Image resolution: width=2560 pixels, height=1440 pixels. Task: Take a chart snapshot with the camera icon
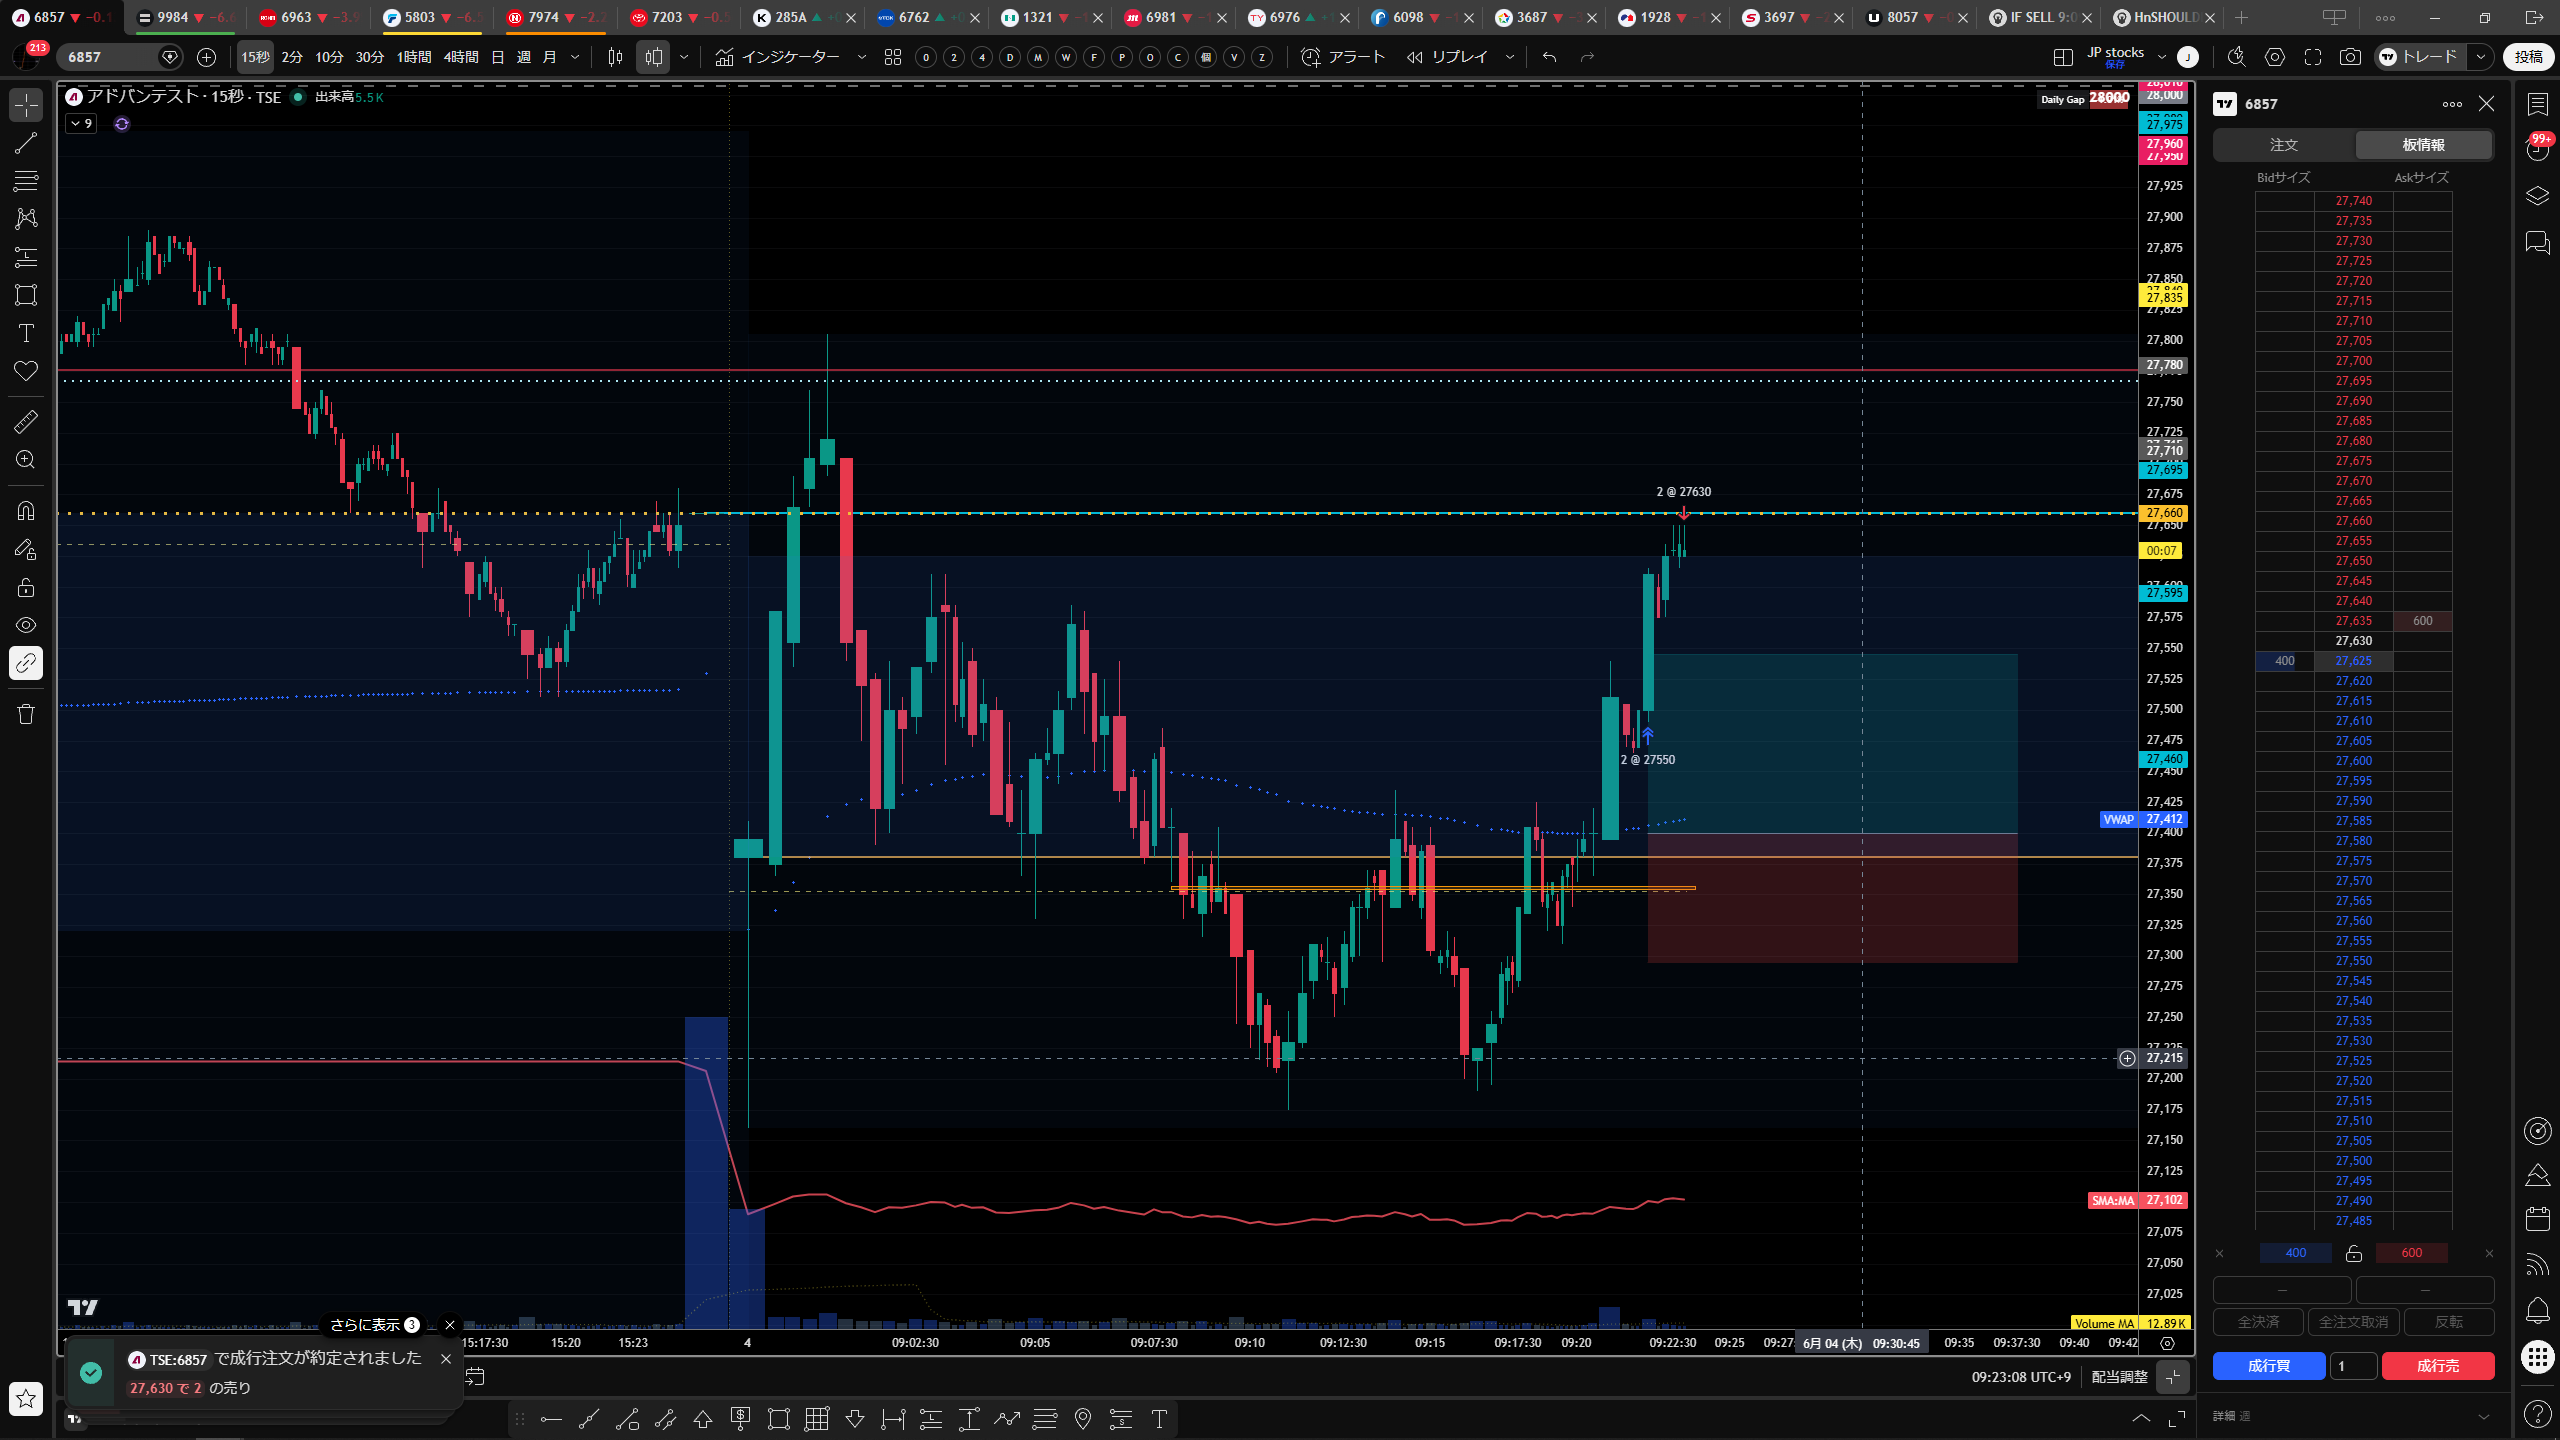[2350, 57]
